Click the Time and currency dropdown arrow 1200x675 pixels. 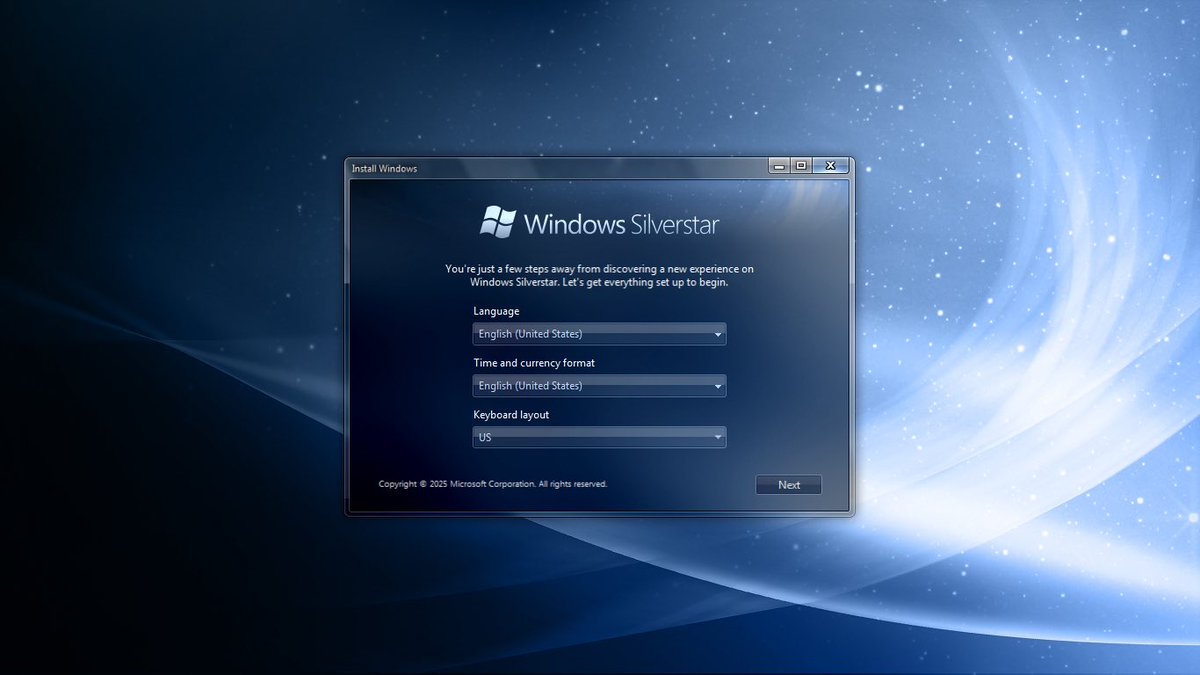[718, 386]
